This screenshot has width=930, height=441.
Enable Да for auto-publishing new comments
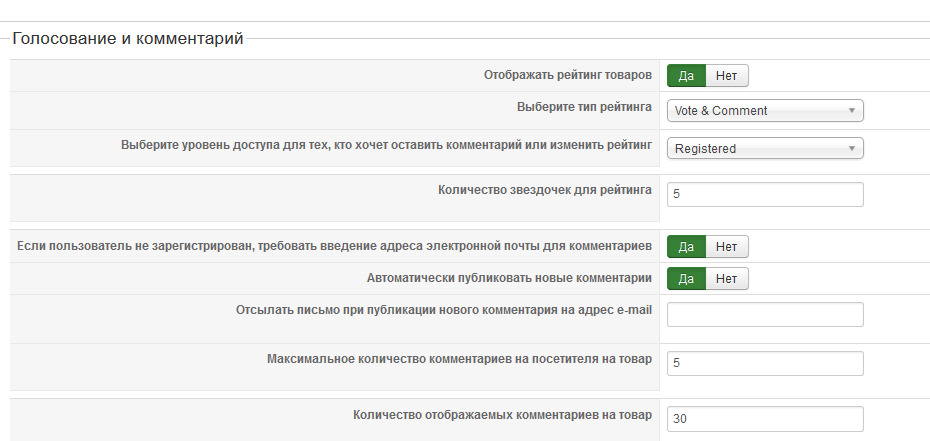pos(686,278)
